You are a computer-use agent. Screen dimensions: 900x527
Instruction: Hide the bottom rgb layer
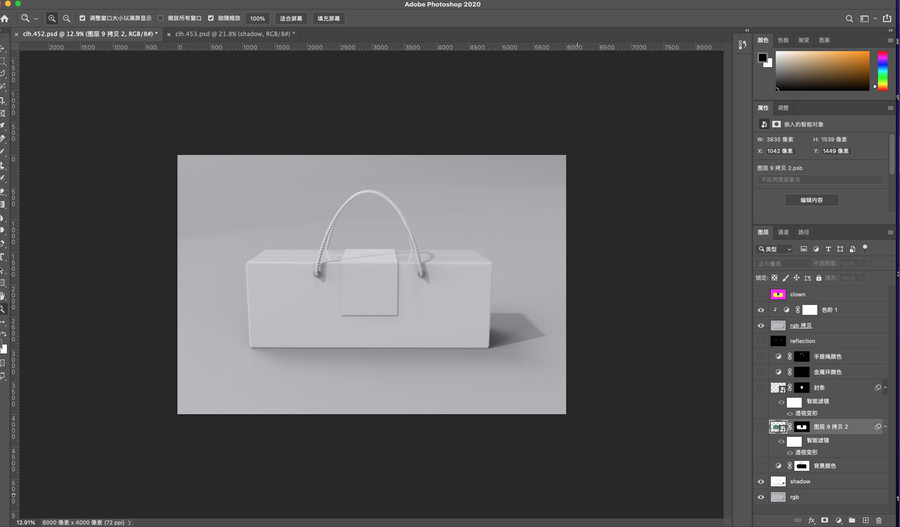[761, 497]
